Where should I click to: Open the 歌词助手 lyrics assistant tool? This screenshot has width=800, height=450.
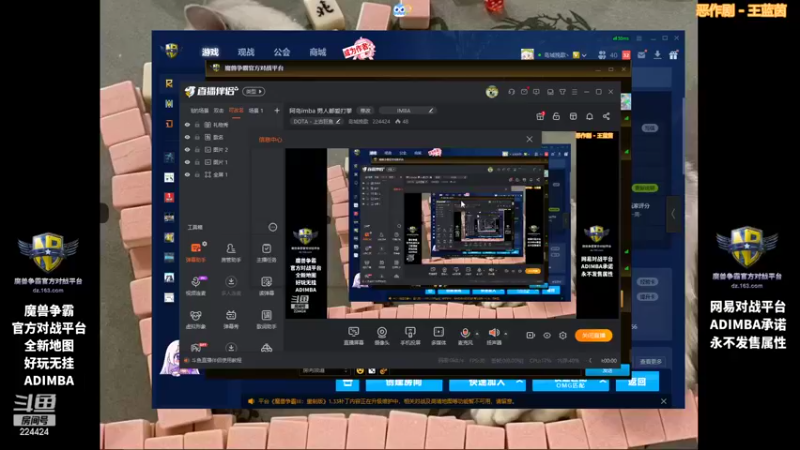(x=266, y=319)
